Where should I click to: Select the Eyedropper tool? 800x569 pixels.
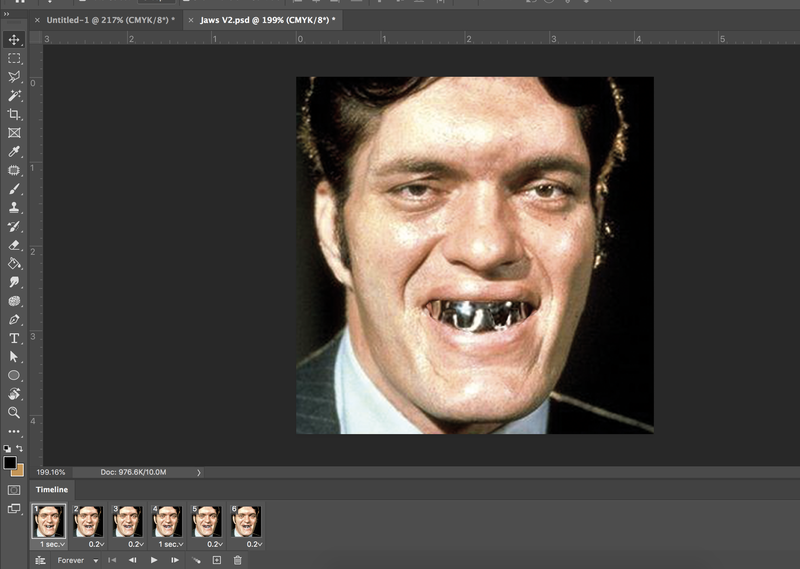(14, 152)
